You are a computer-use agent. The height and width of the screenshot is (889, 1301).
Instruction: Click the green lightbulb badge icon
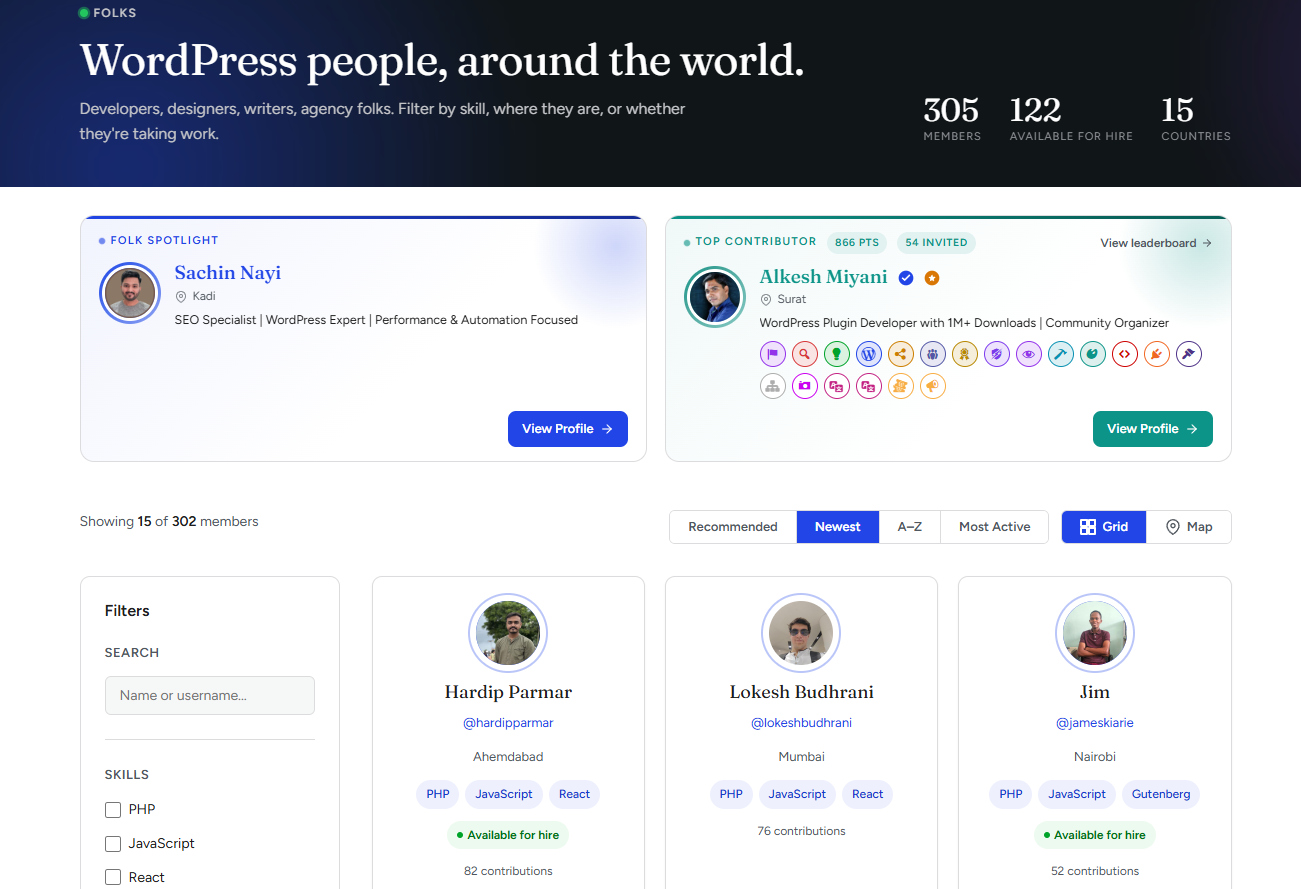pos(837,354)
